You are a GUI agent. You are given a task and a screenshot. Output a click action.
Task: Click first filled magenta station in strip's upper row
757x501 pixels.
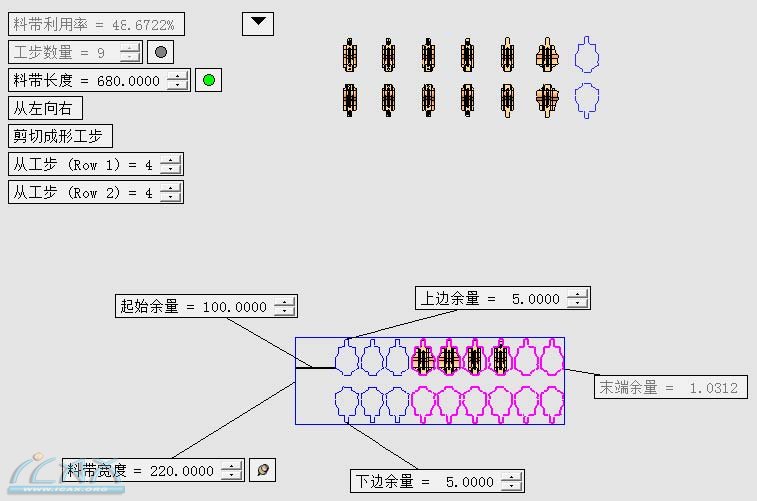click(424, 357)
